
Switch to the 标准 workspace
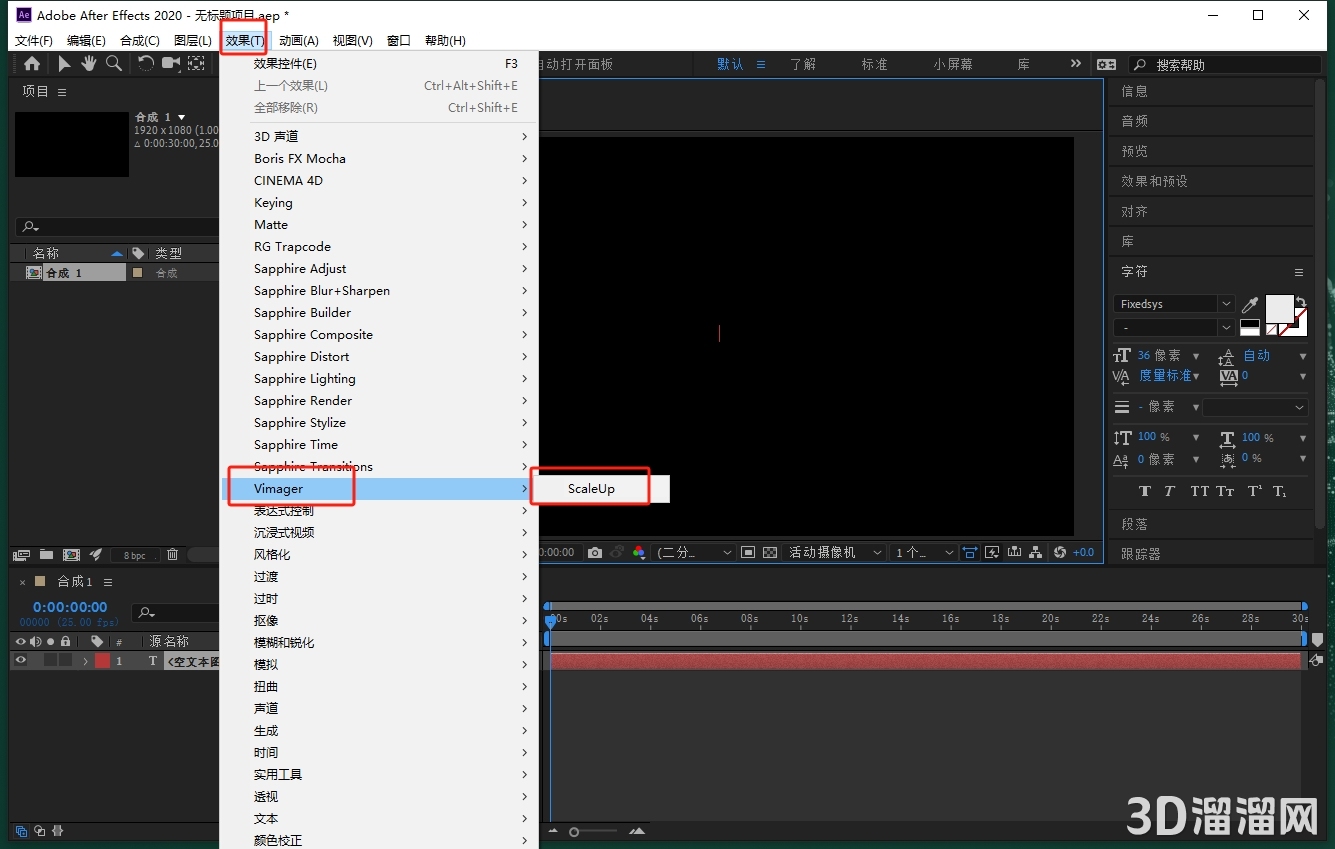coord(874,64)
